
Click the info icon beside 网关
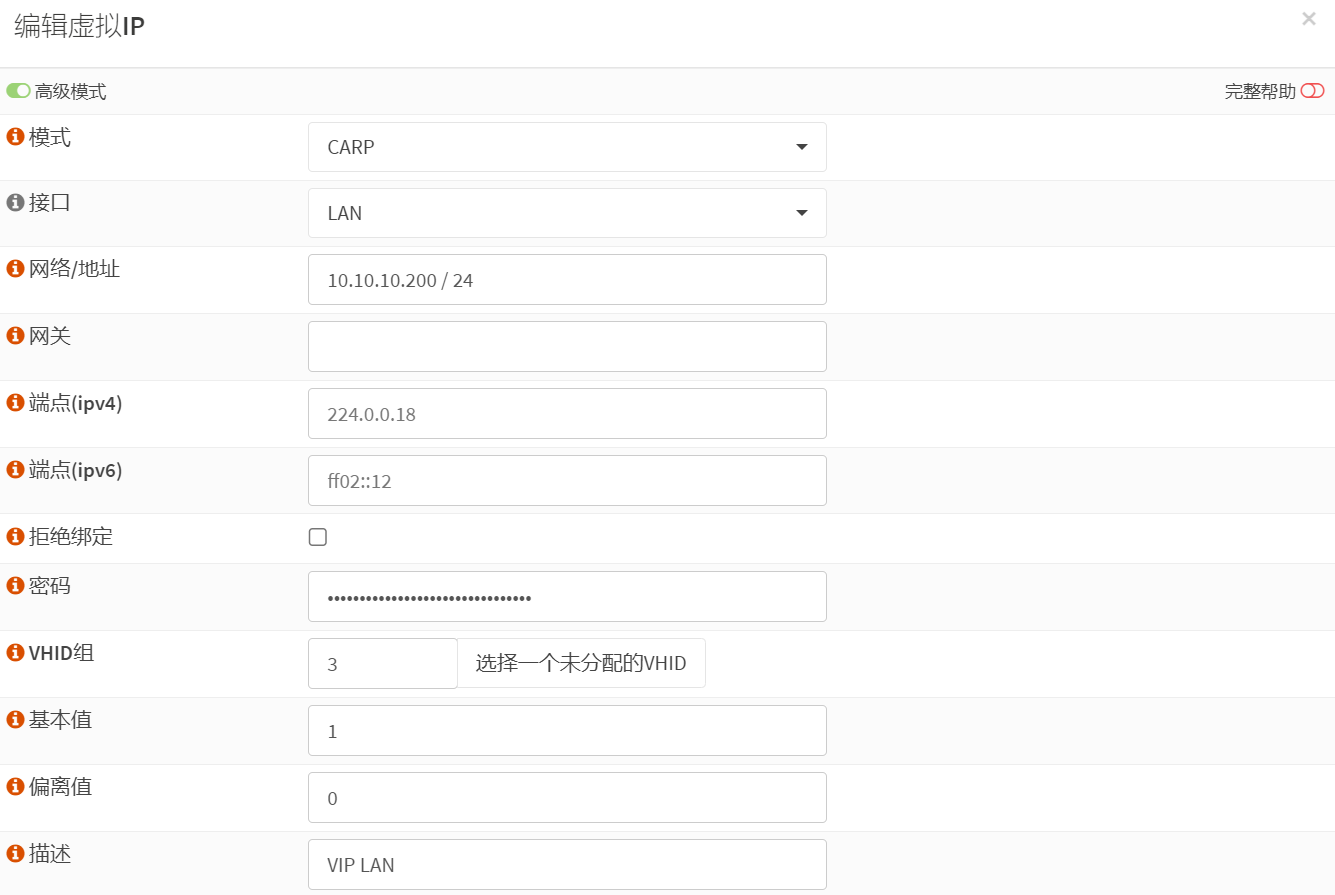pos(15,336)
